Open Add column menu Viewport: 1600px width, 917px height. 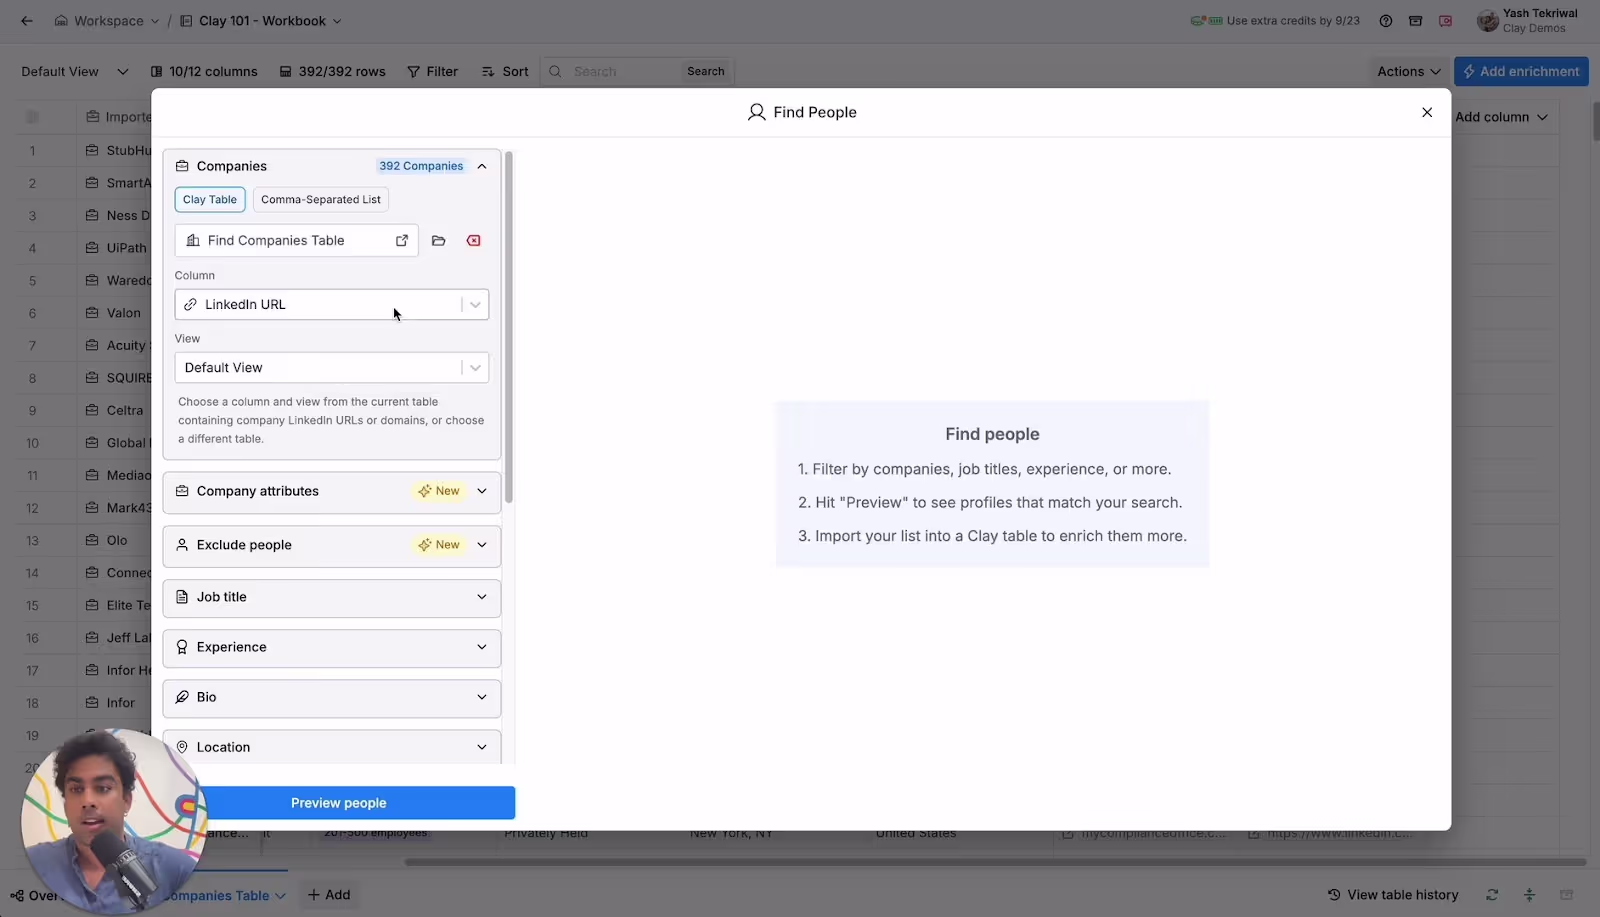(x=1501, y=117)
